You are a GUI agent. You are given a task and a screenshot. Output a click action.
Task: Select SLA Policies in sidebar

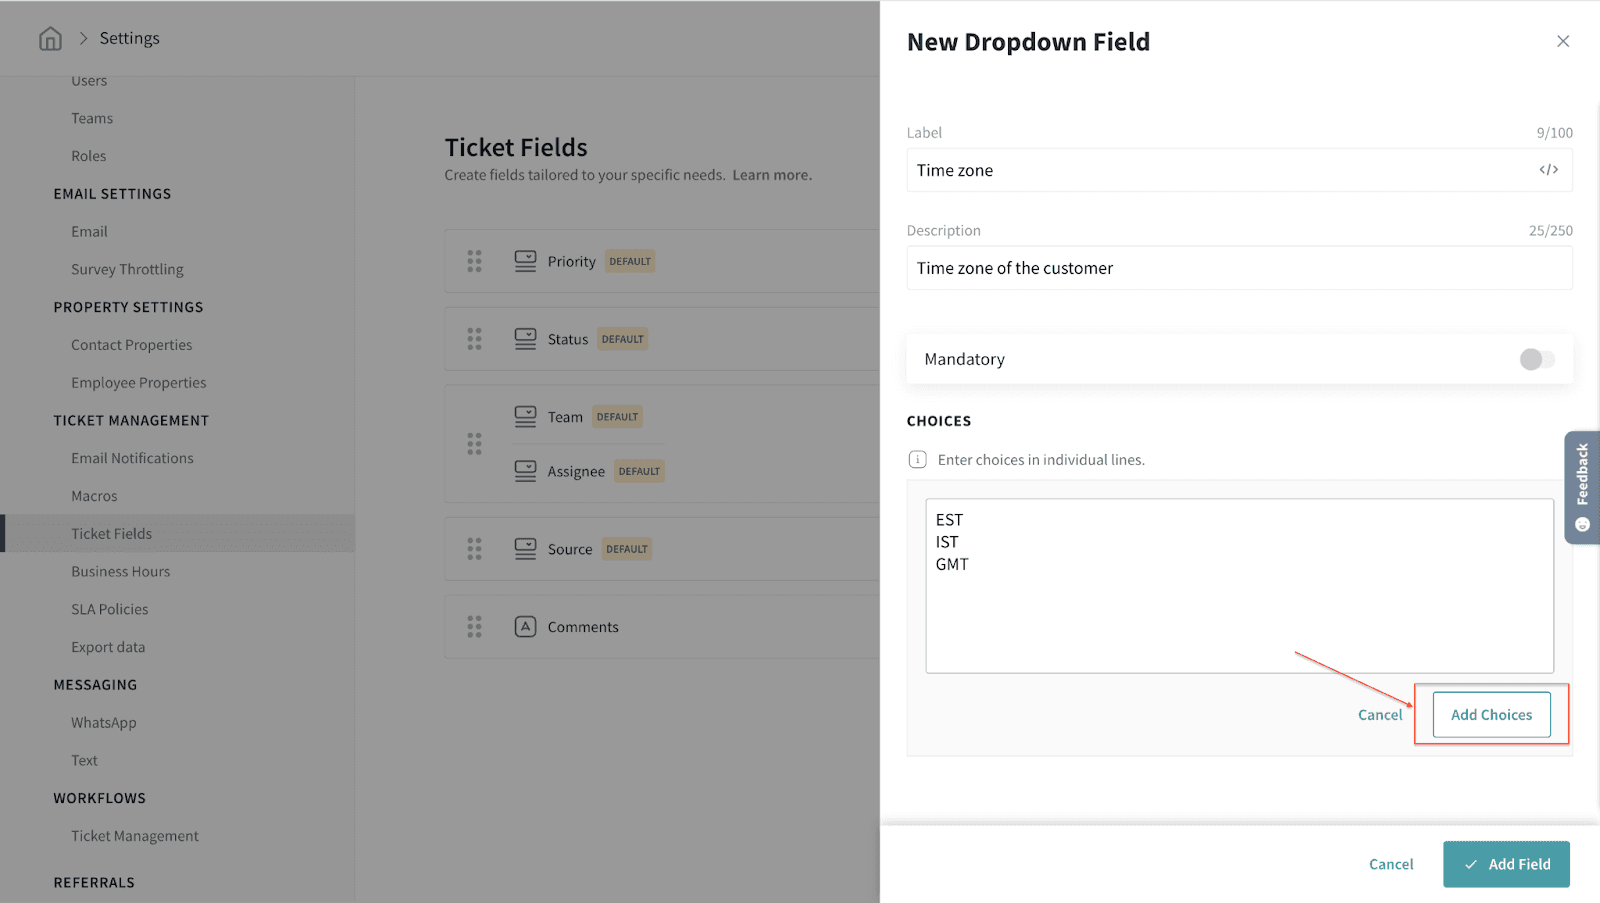coord(109,609)
